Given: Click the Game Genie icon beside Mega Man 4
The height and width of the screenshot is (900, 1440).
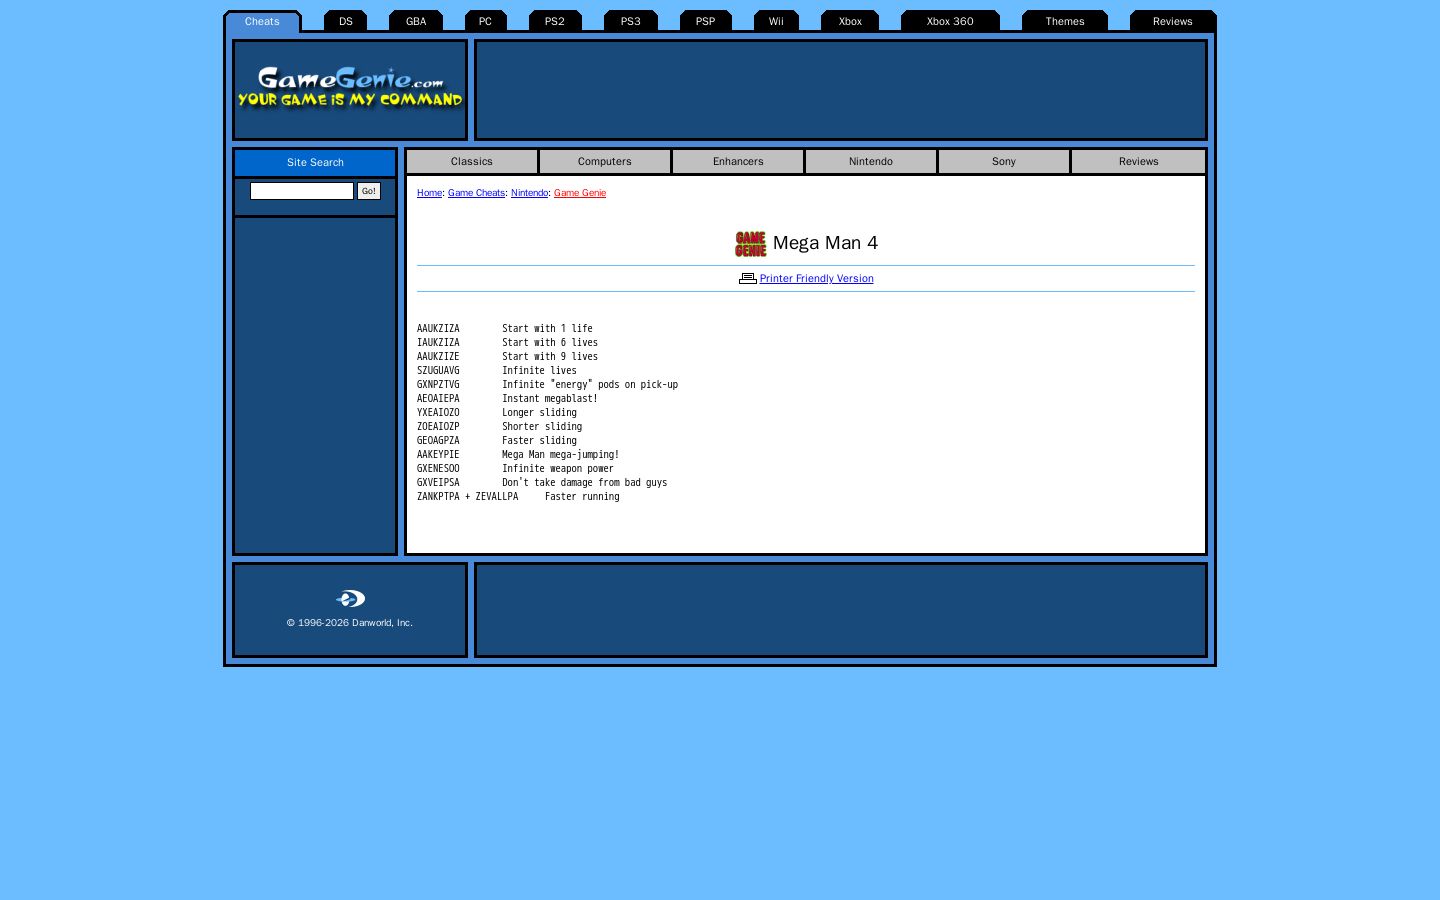Looking at the screenshot, I should click(751, 244).
